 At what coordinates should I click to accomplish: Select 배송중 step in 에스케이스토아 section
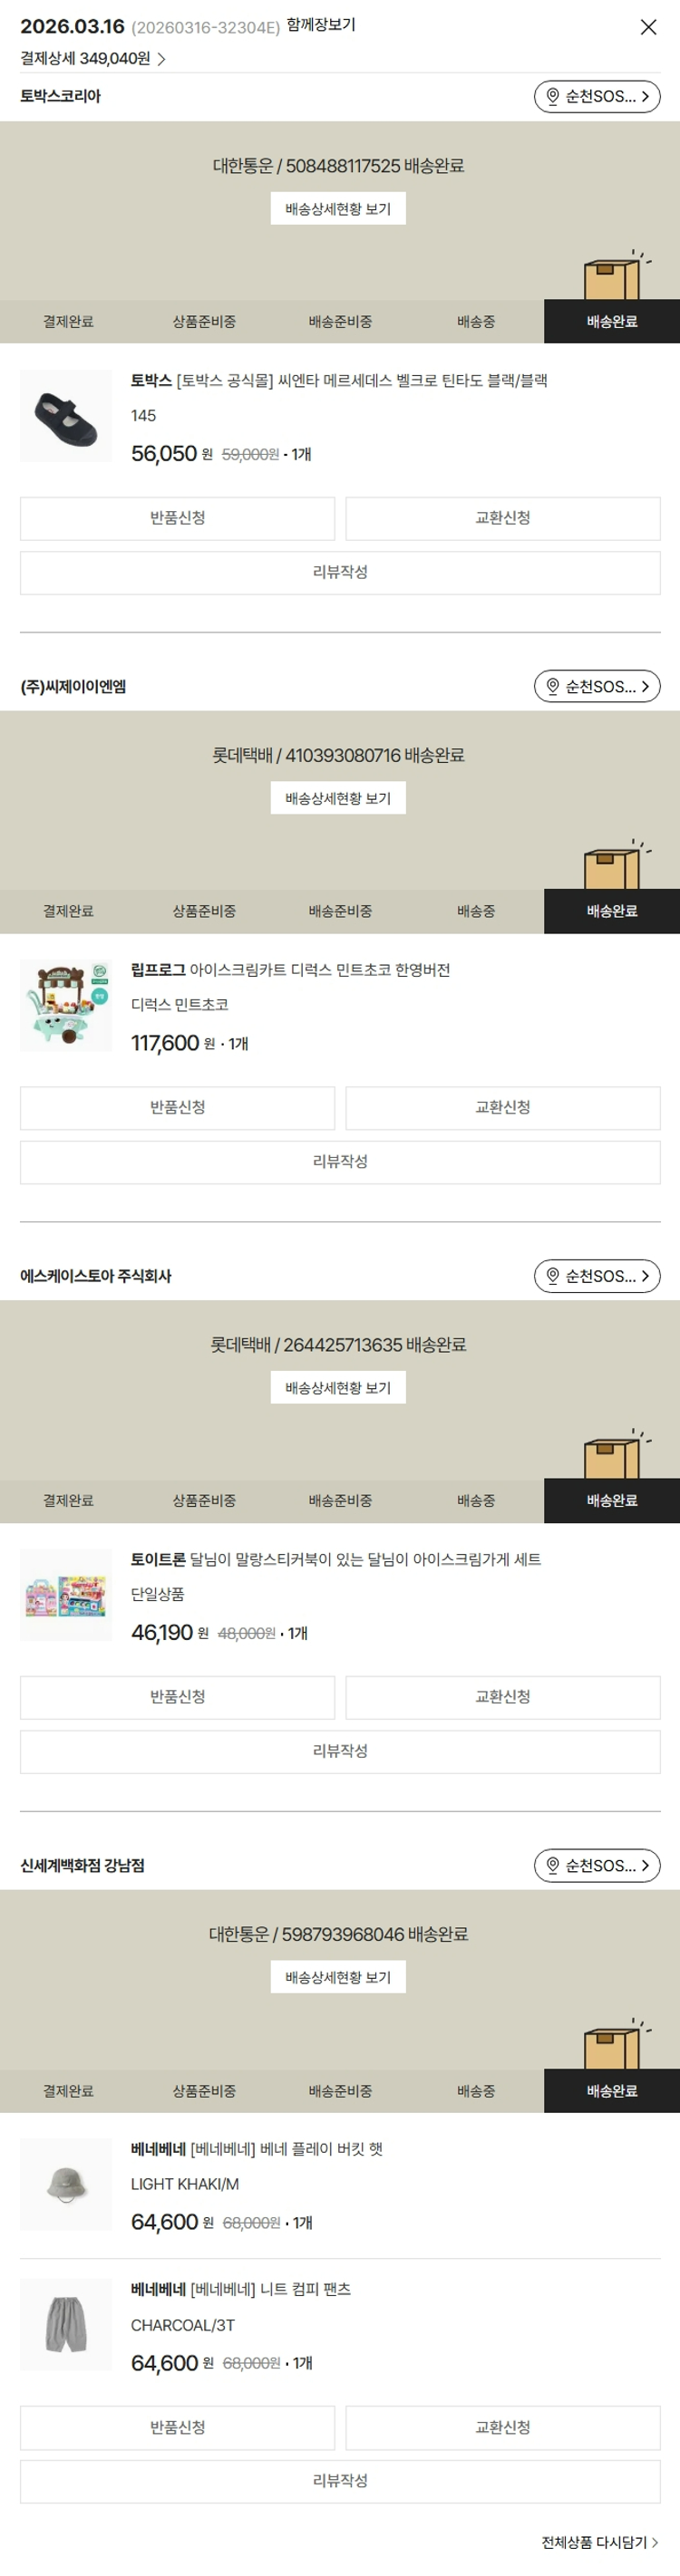click(x=476, y=1501)
